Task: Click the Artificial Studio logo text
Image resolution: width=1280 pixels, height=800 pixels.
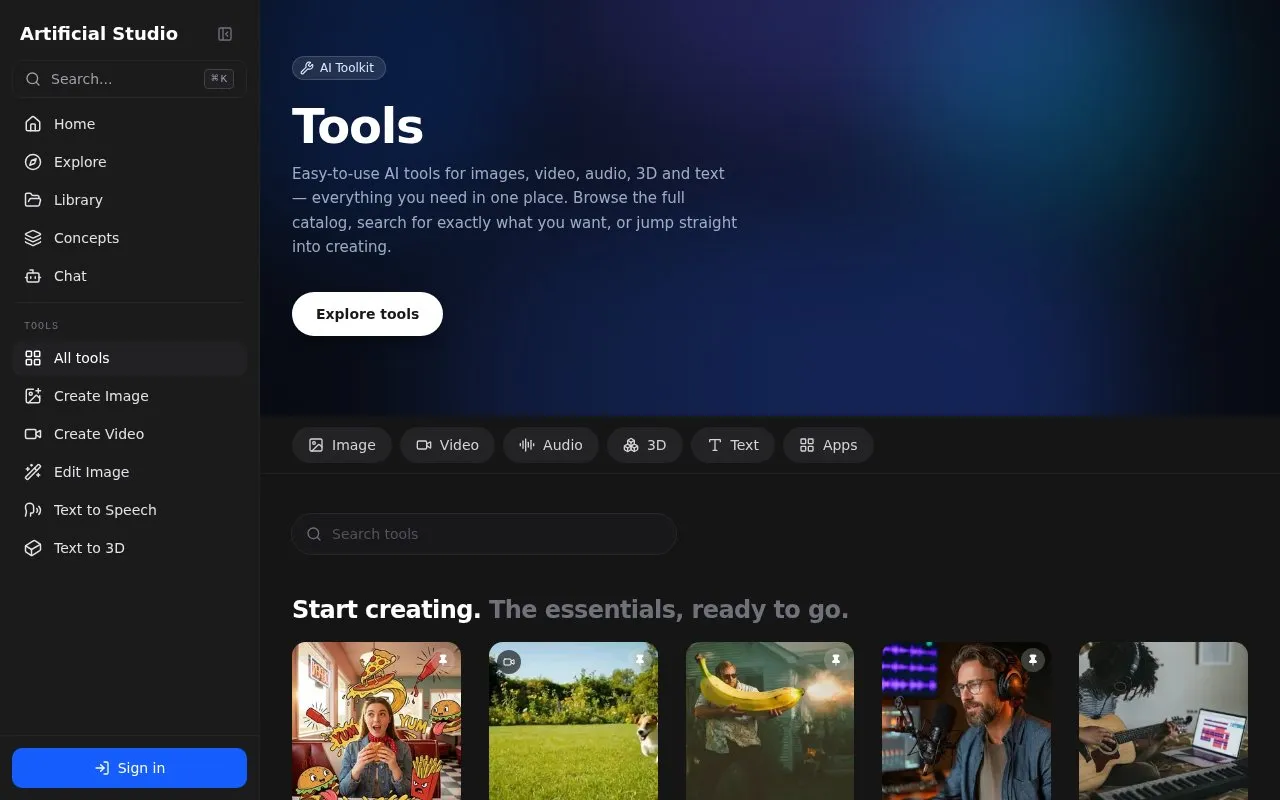Action: [99, 34]
